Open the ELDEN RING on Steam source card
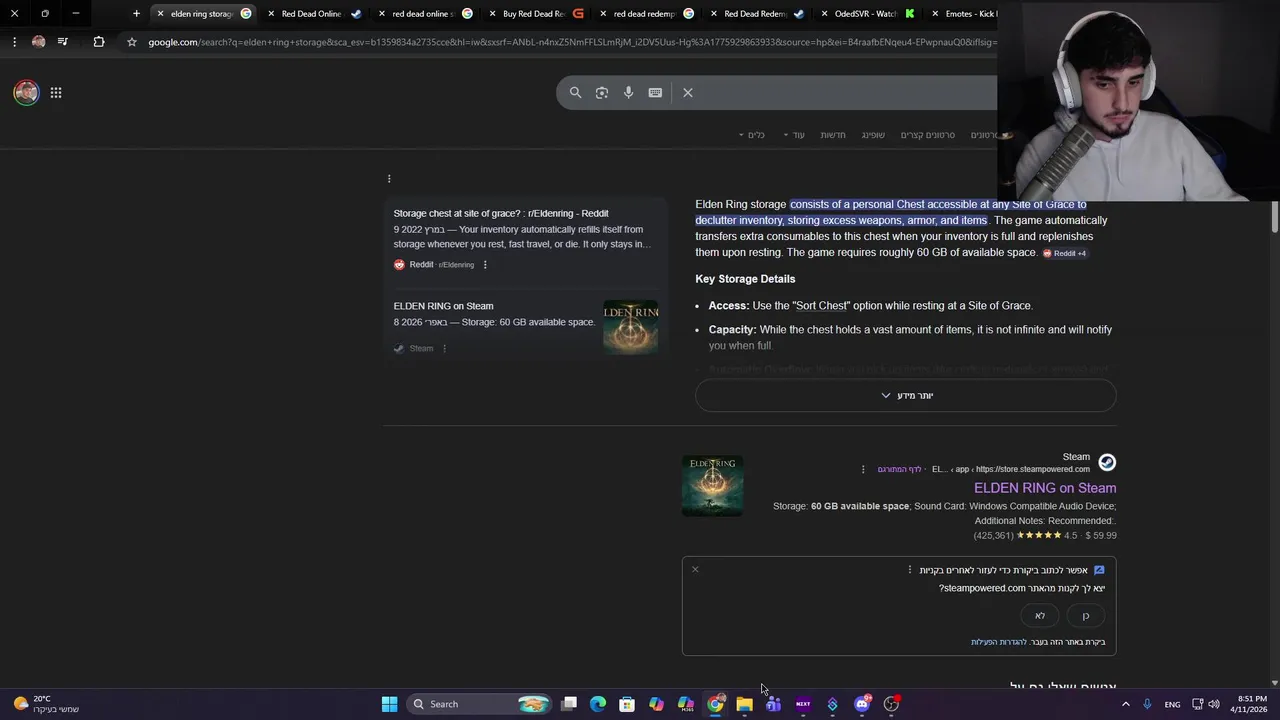 point(443,306)
